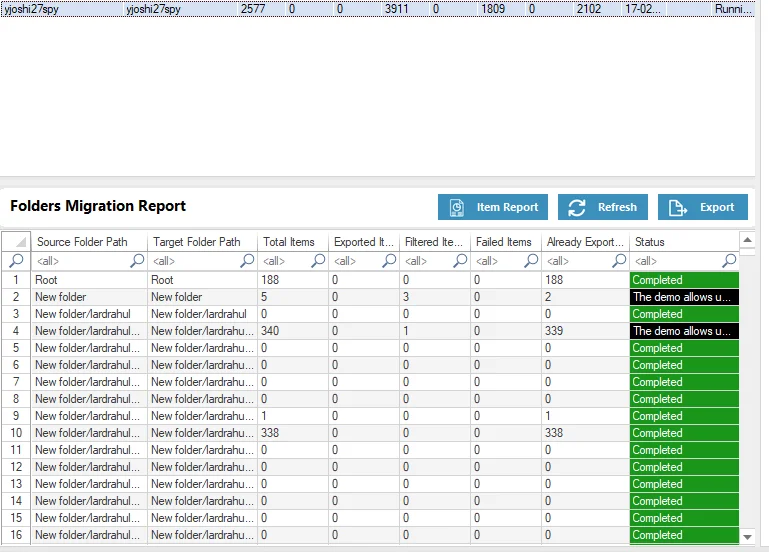Select row number 16 header
769x552 pixels.
point(16,535)
